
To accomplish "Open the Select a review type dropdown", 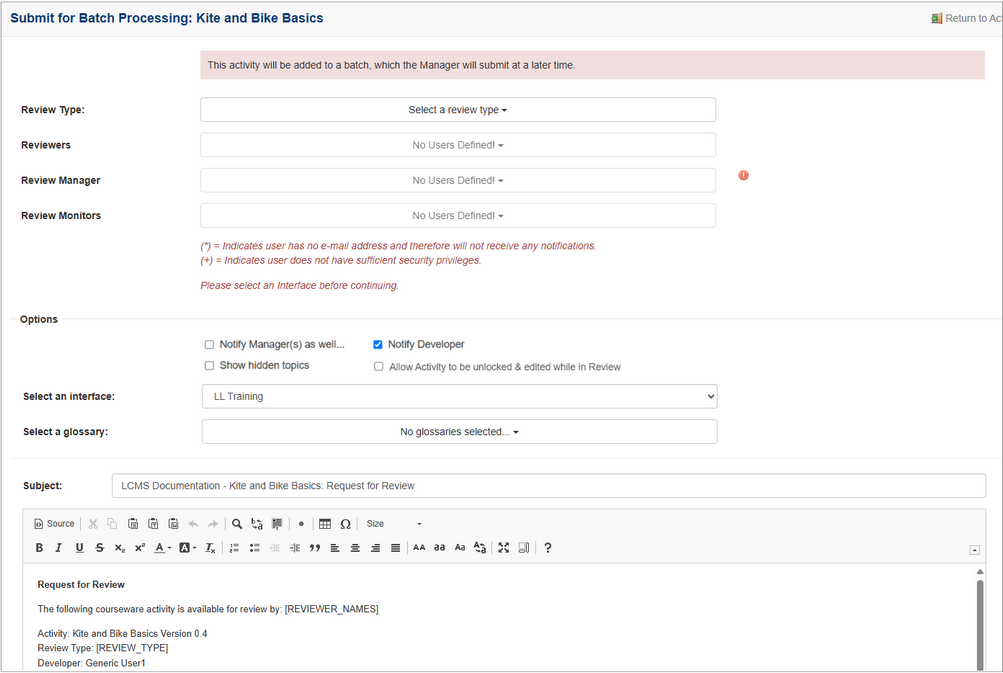I will click(458, 110).
